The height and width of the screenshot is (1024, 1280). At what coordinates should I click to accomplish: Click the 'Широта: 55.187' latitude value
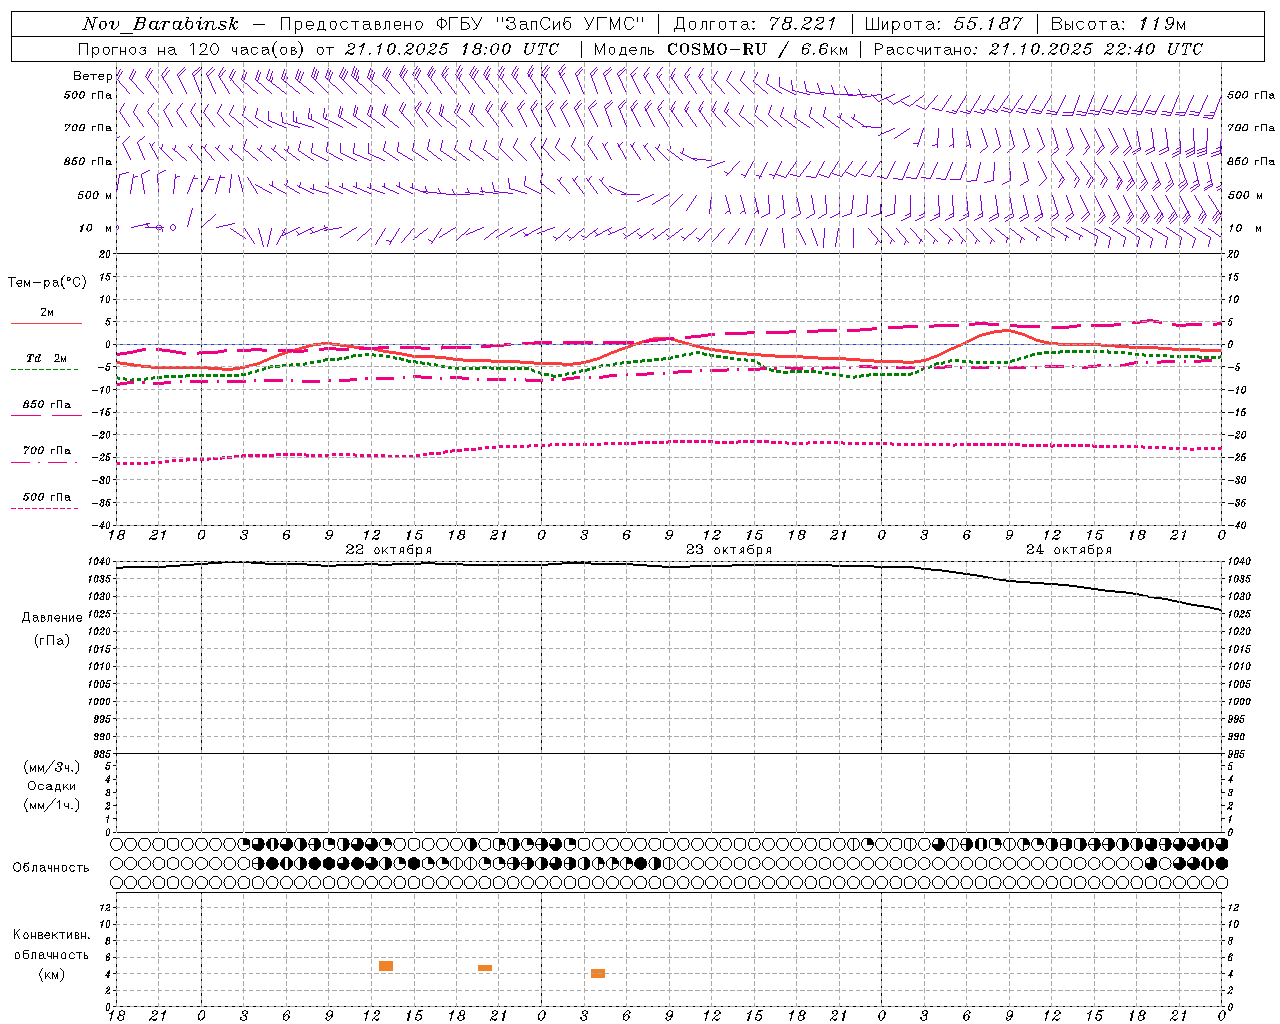[x=943, y=24]
